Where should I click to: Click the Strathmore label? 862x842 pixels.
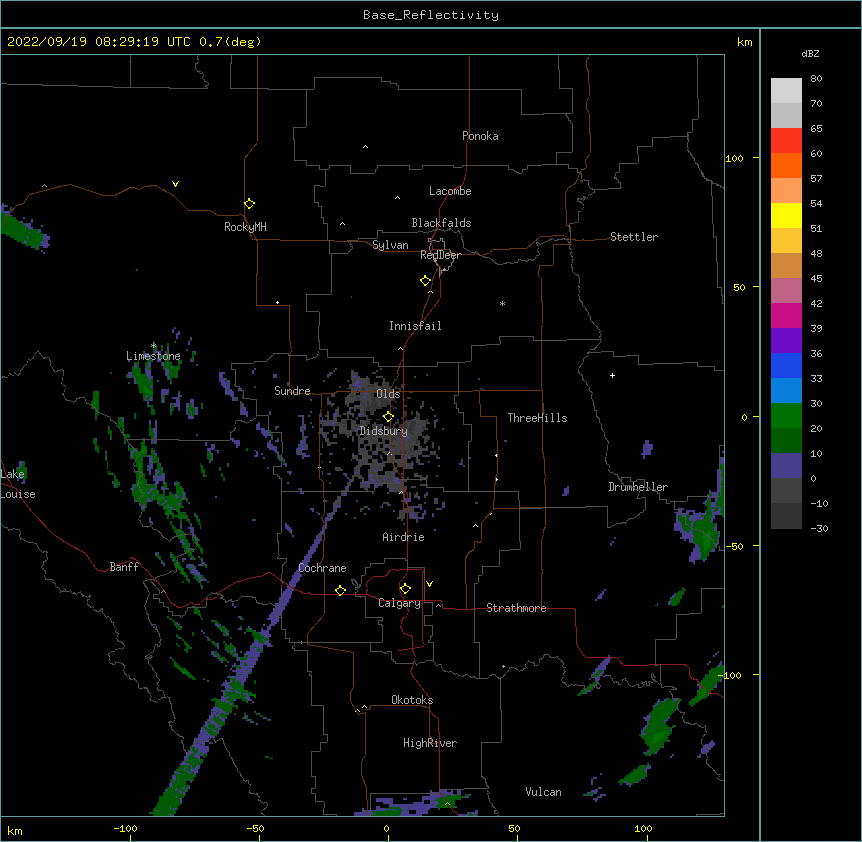click(516, 608)
